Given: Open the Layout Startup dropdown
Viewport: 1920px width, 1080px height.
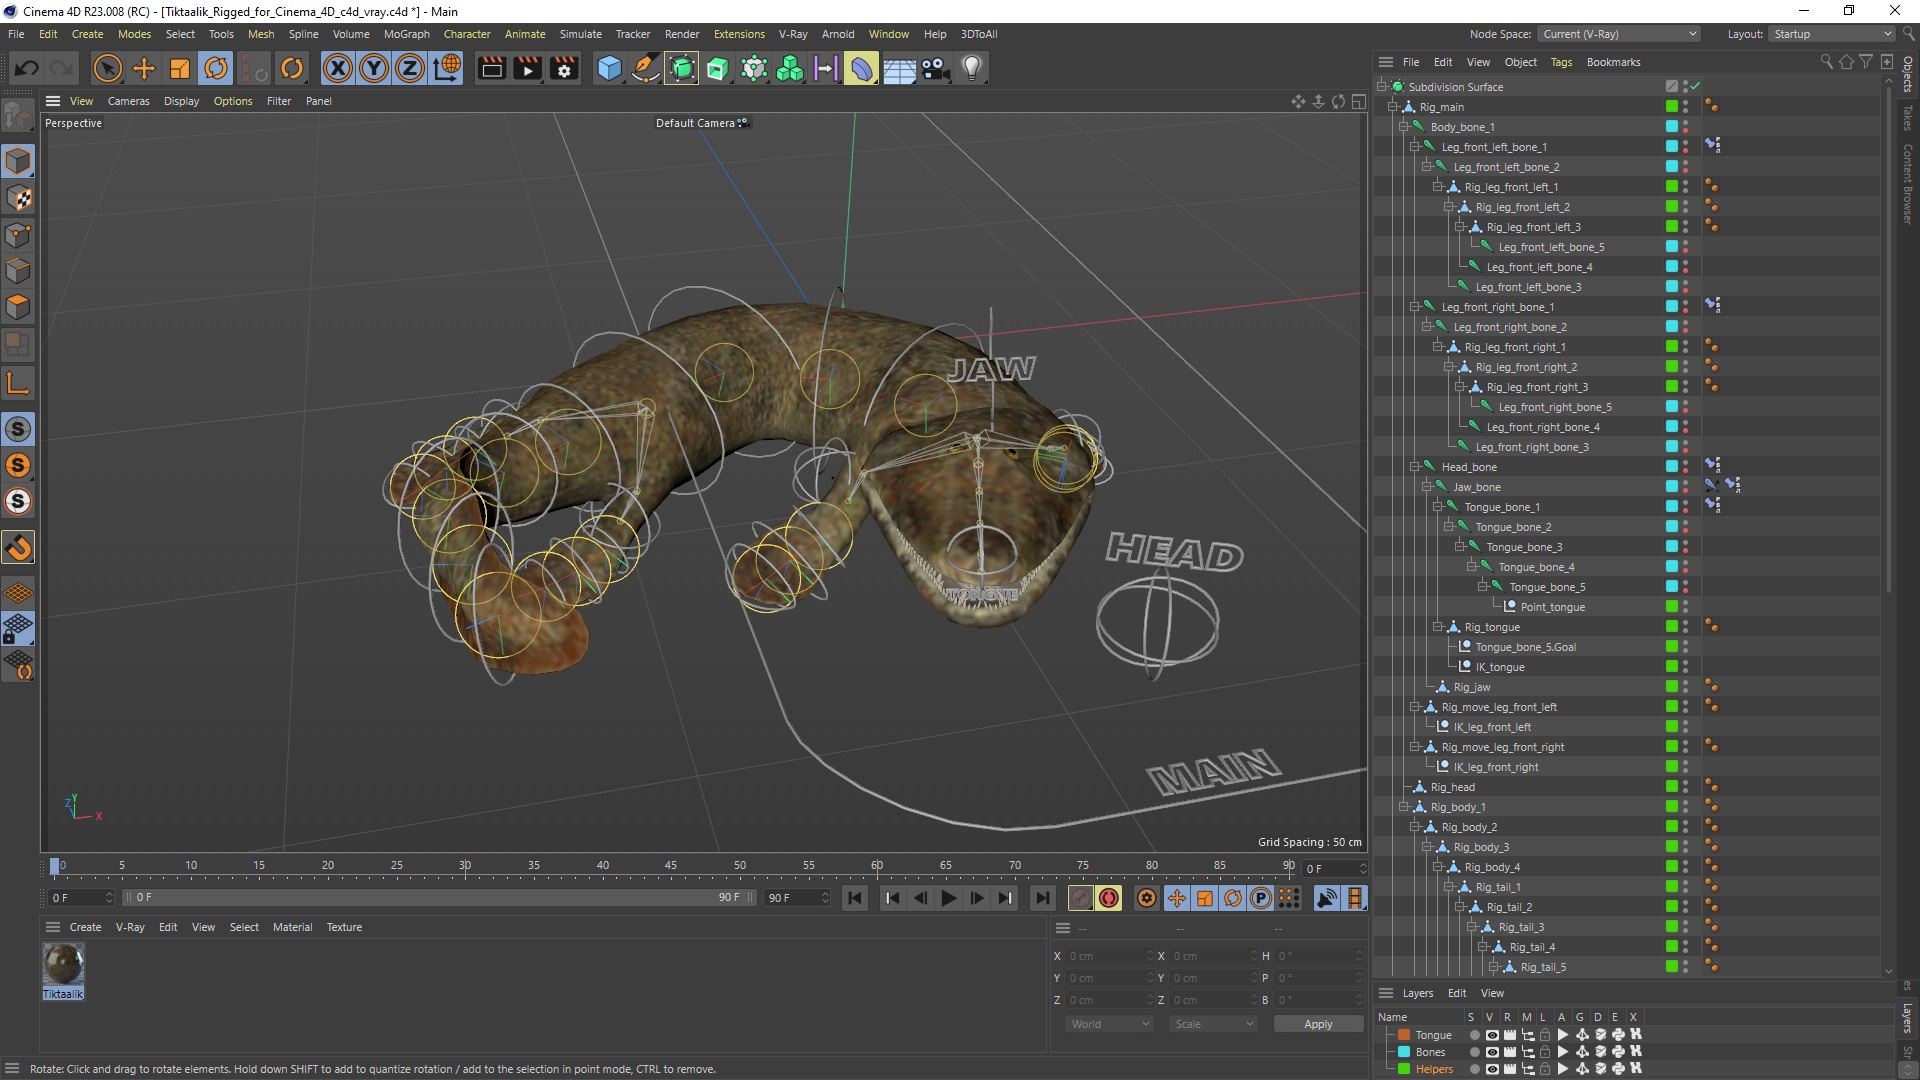Looking at the screenshot, I should 1832,34.
